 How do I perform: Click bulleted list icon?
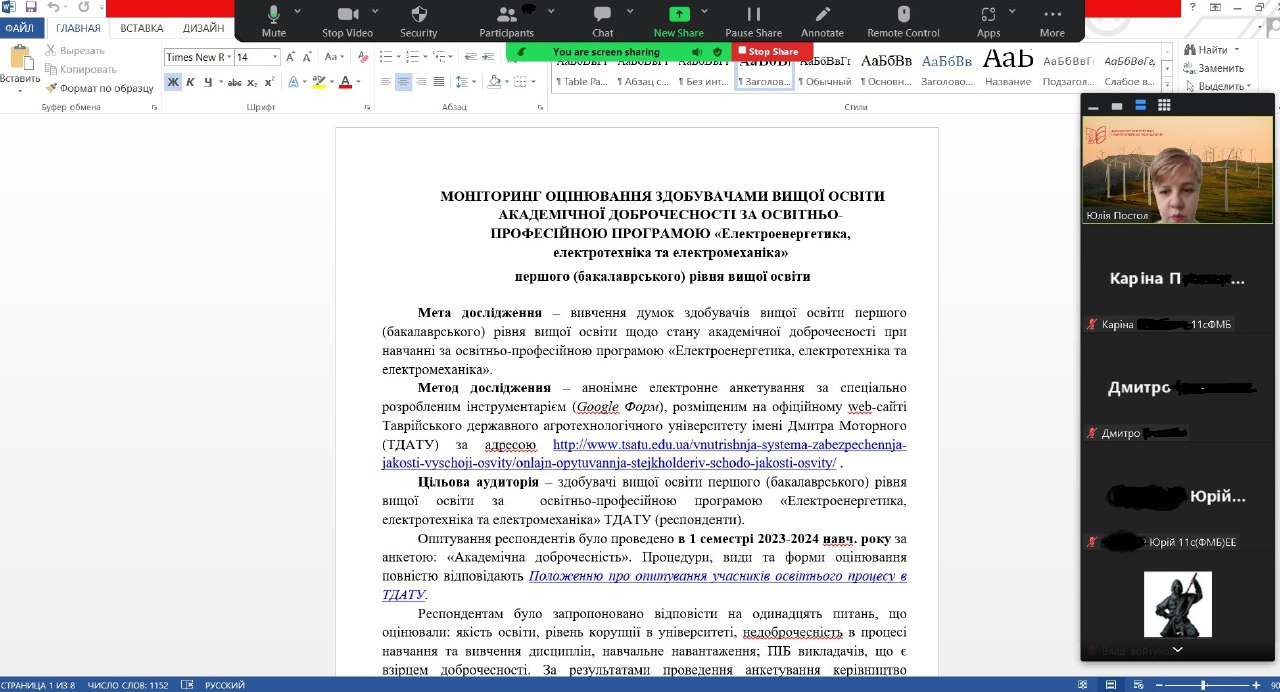[x=387, y=58]
